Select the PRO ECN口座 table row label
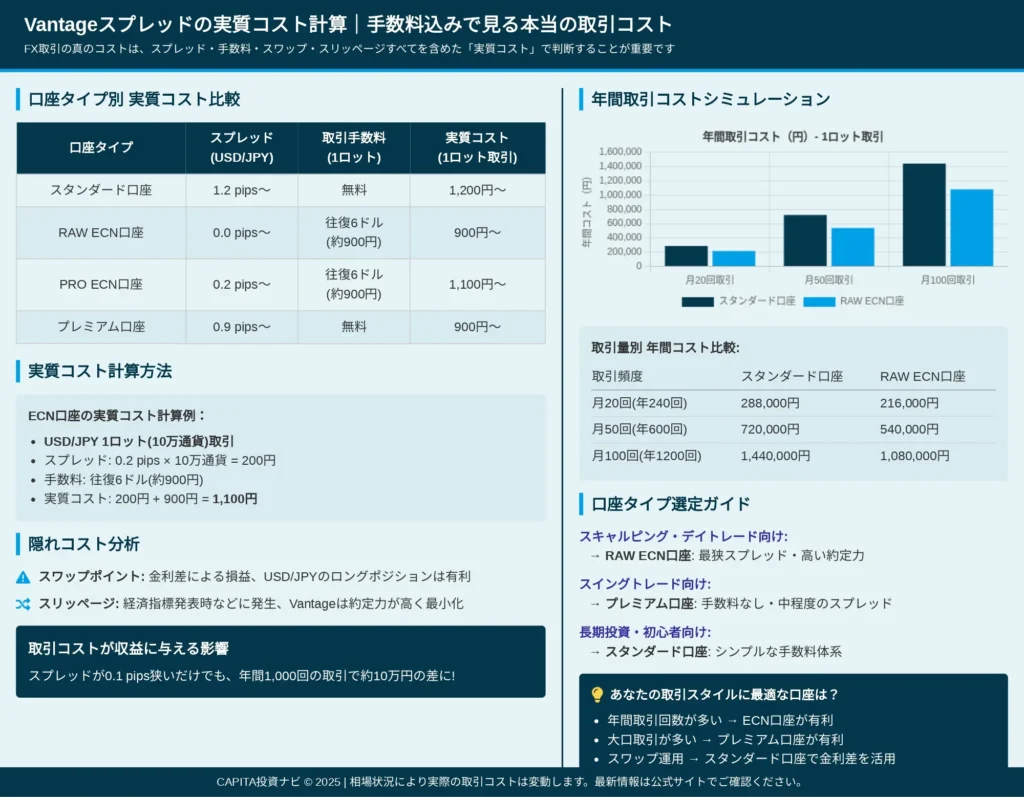 [101, 284]
